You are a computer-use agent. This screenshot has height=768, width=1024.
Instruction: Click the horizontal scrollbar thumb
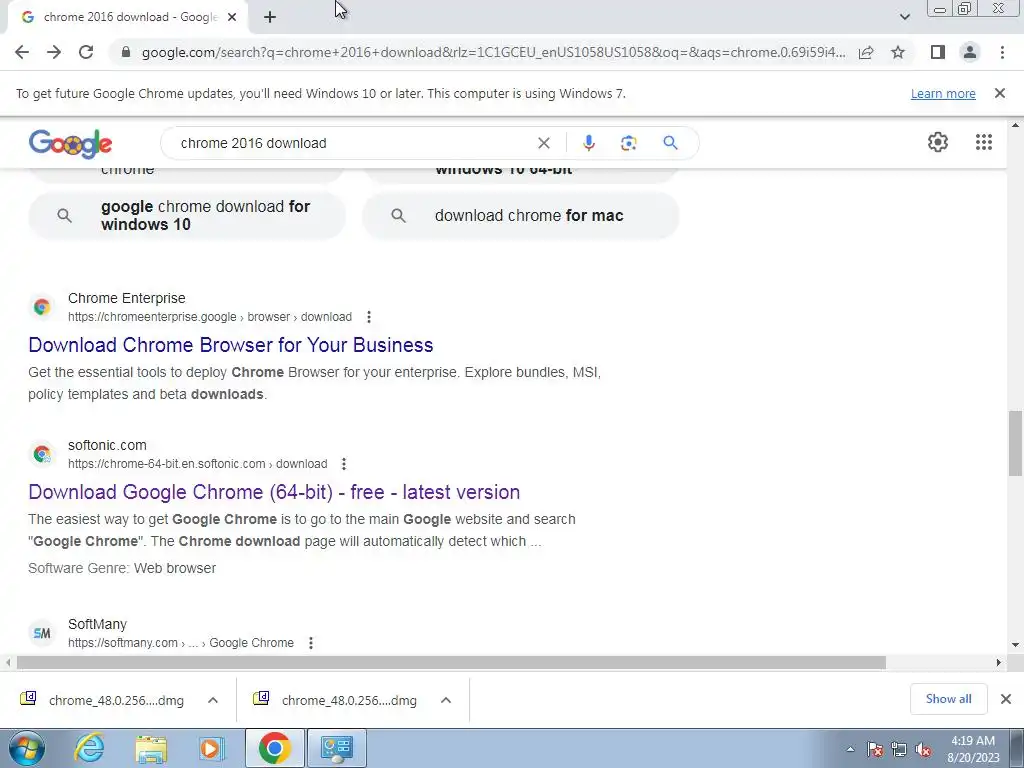point(451,662)
